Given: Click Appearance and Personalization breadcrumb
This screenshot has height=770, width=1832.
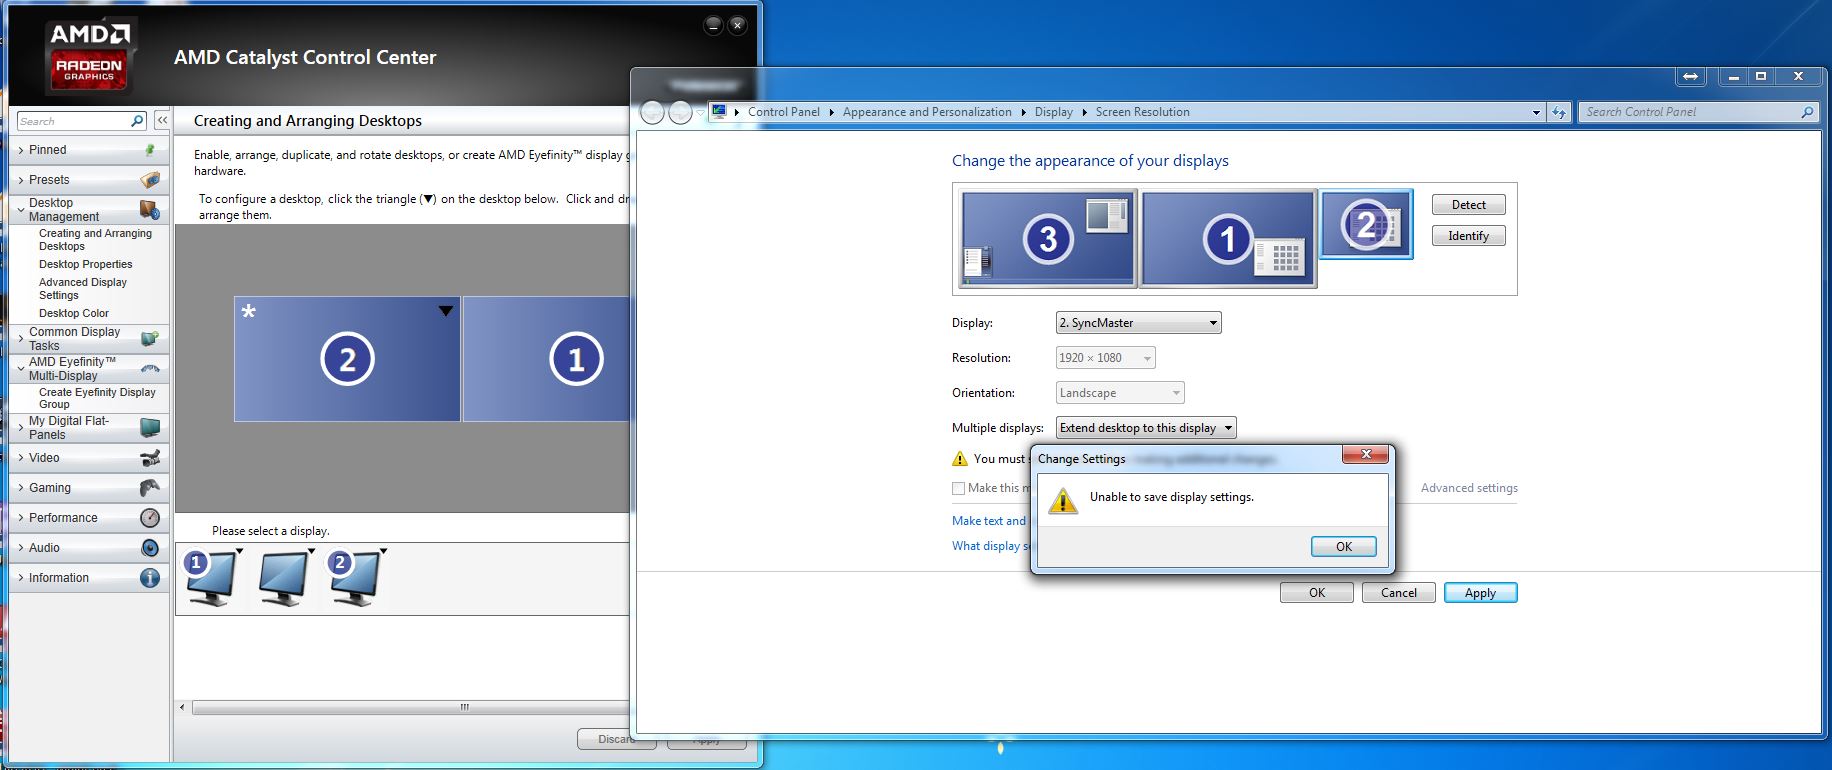Looking at the screenshot, I should [x=927, y=112].
